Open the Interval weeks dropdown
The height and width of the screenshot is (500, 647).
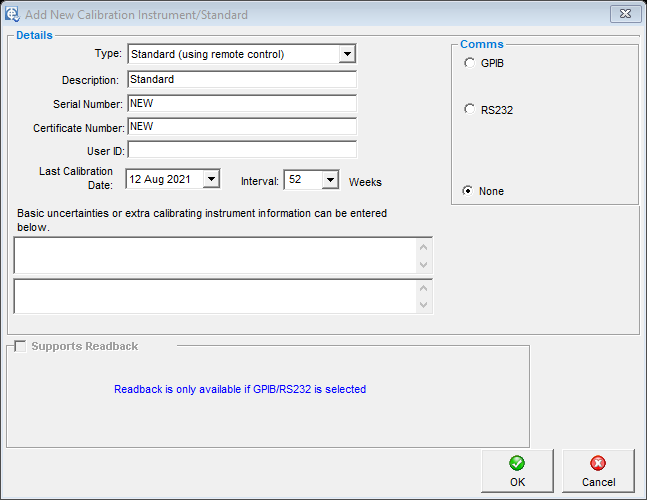[330, 180]
